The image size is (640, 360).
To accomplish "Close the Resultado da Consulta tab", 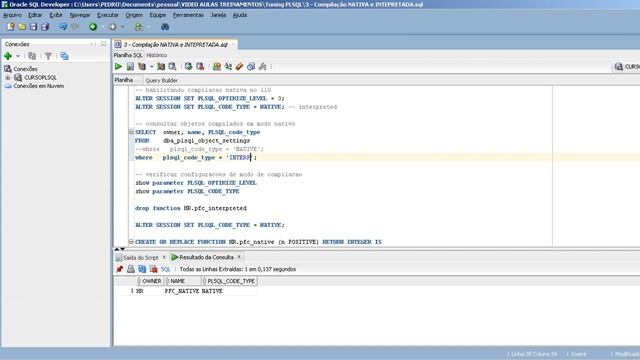I will tap(239, 257).
